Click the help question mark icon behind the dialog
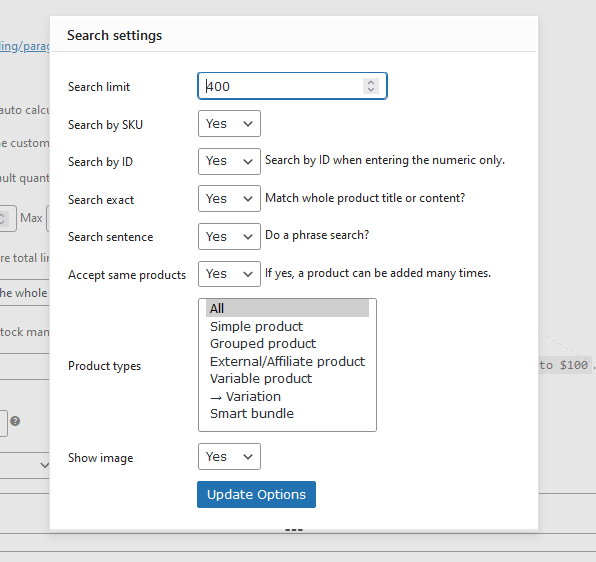 15,421
